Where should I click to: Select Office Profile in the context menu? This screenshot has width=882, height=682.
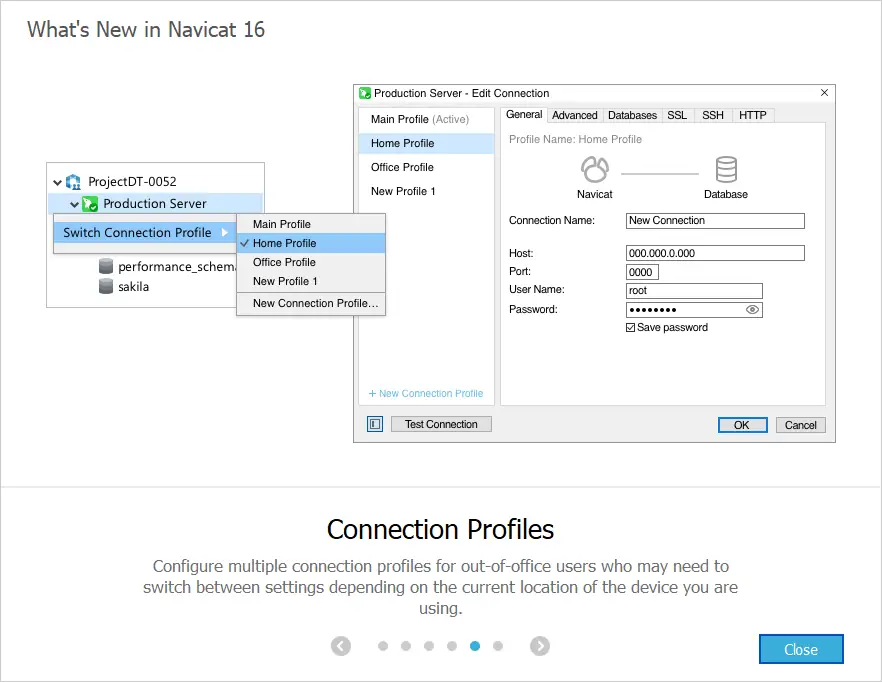pos(284,262)
